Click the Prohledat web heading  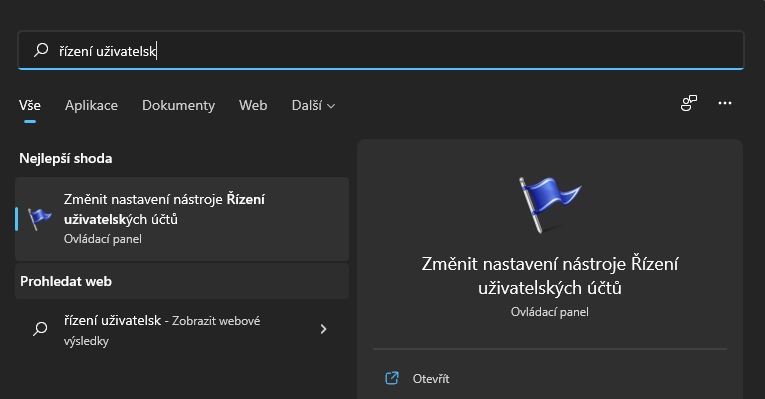[66, 281]
